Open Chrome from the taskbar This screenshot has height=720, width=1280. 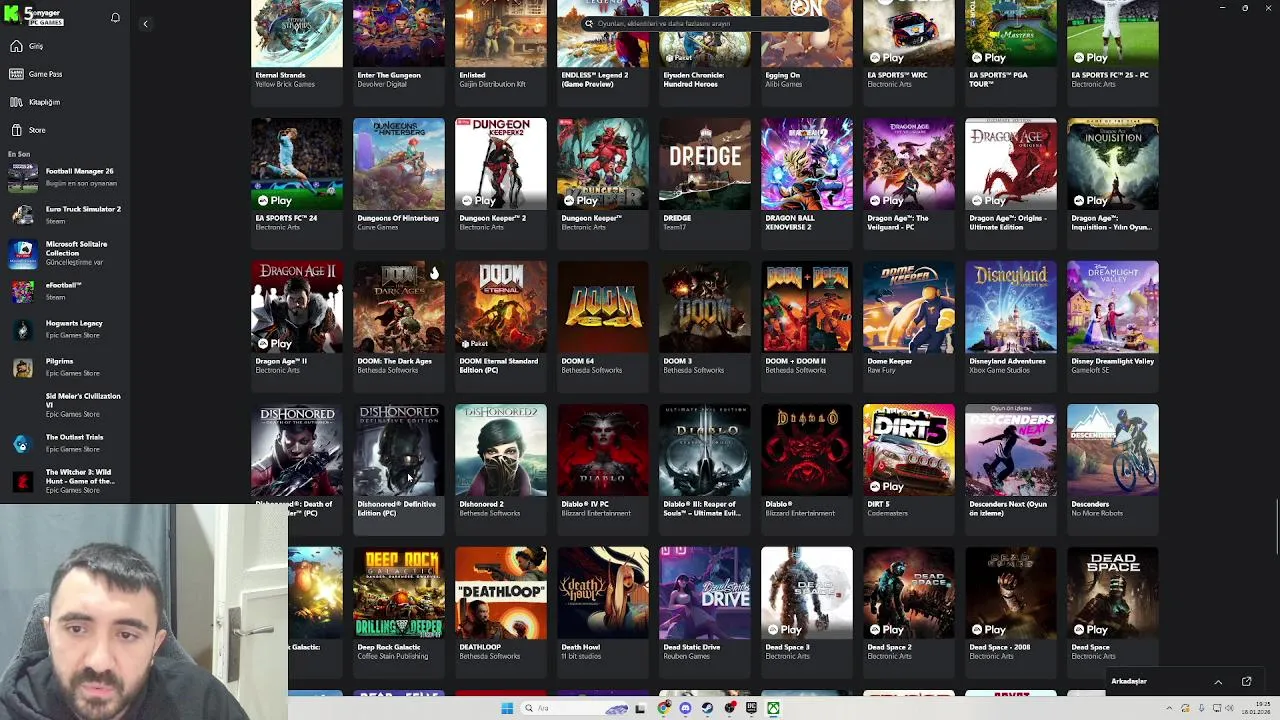click(664, 708)
